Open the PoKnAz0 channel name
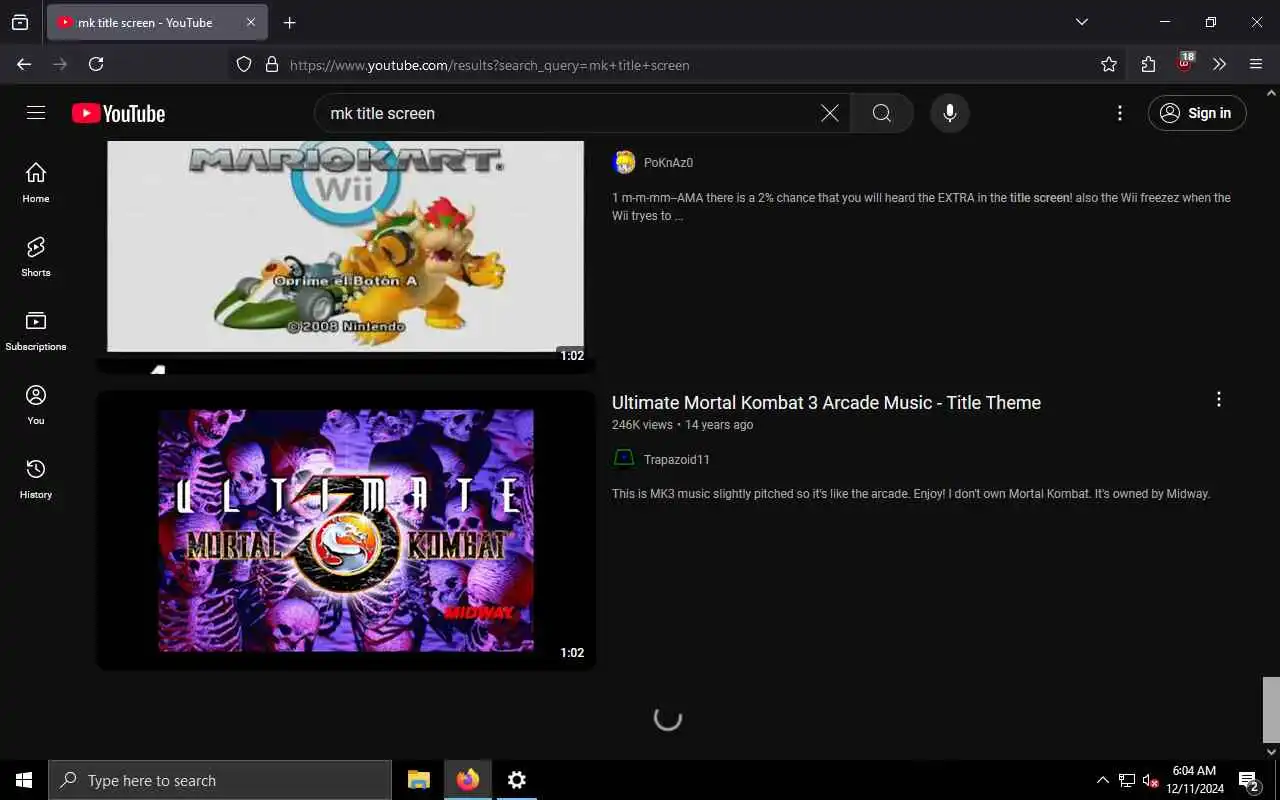Image resolution: width=1280 pixels, height=800 pixels. (668, 162)
